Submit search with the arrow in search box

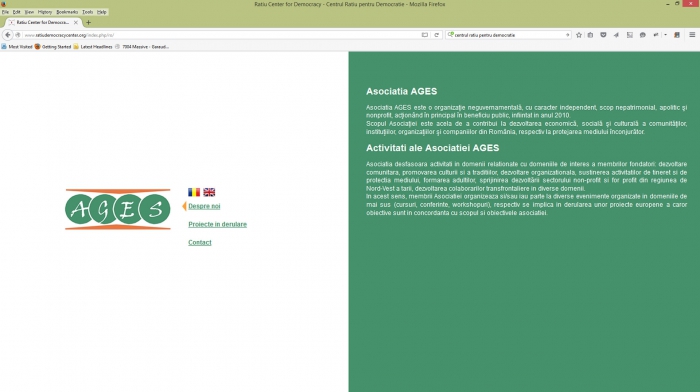[567, 35]
